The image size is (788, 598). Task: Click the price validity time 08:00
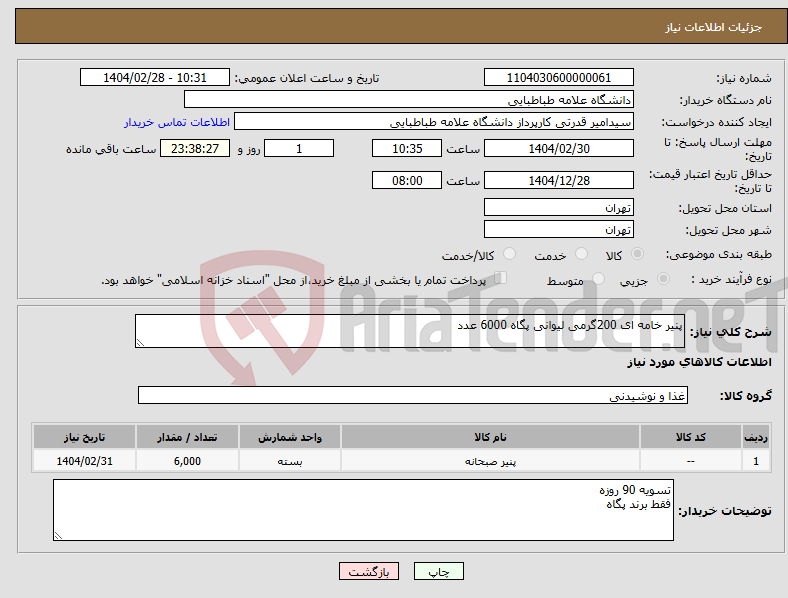coord(407,180)
